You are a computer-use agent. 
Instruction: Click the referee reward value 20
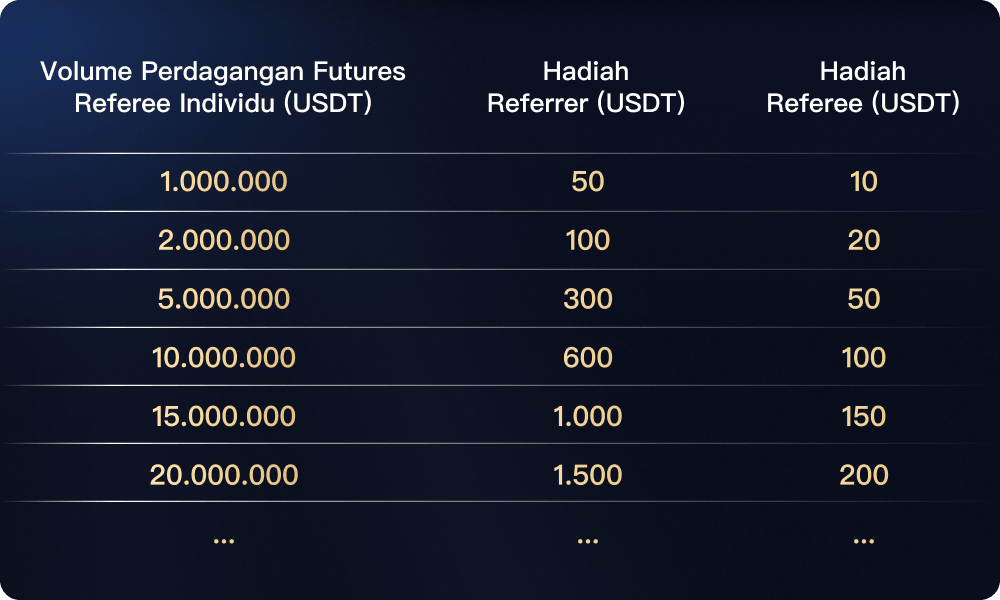863,241
